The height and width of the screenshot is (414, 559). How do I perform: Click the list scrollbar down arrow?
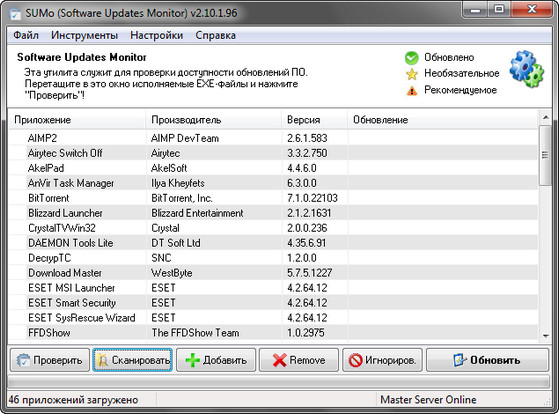[x=545, y=336]
